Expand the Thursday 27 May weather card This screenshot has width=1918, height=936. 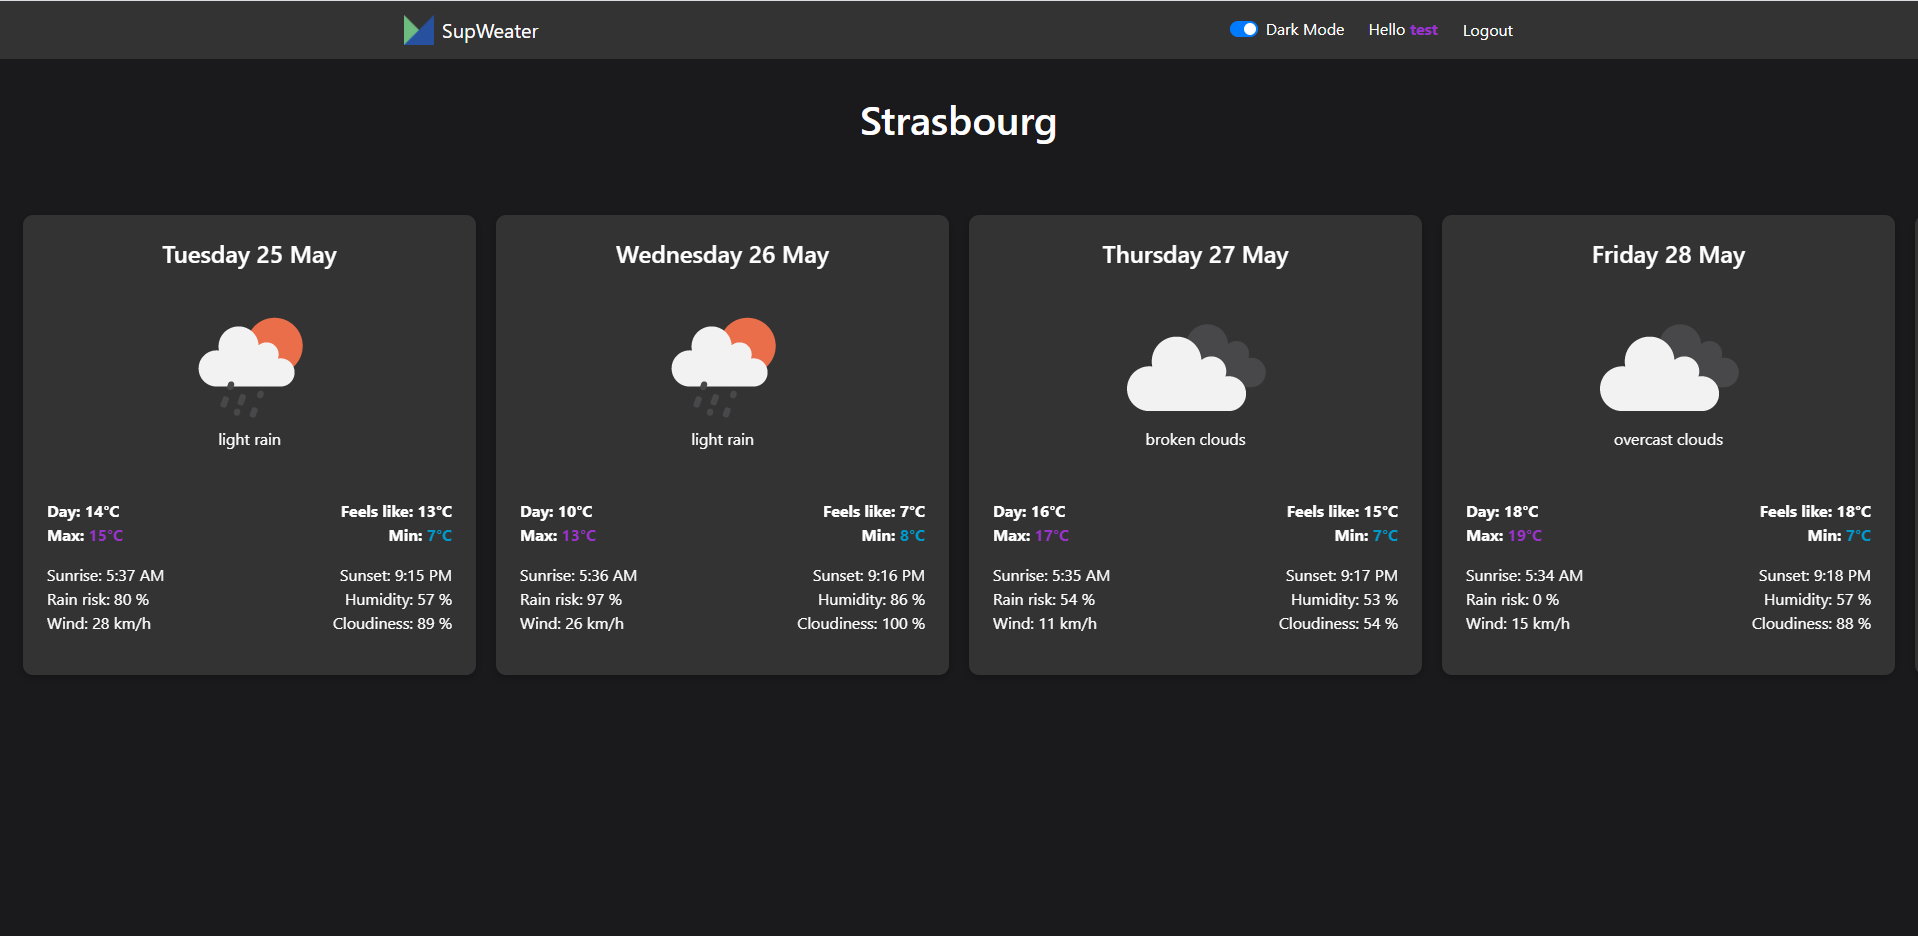coord(1194,445)
